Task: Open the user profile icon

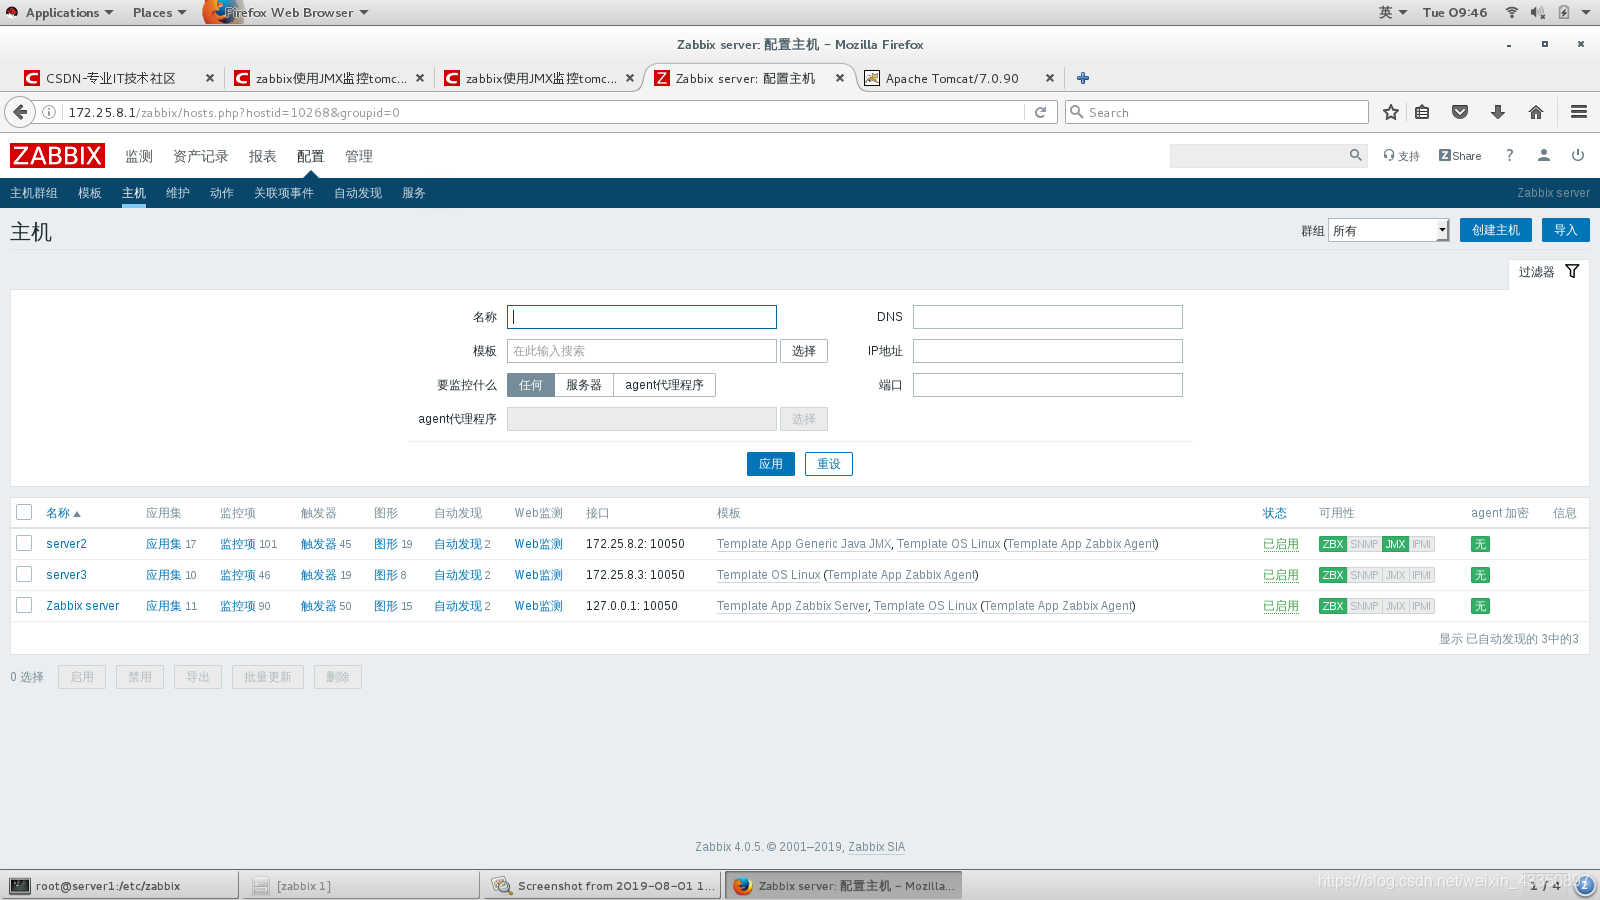Action: (x=1544, y=155)
